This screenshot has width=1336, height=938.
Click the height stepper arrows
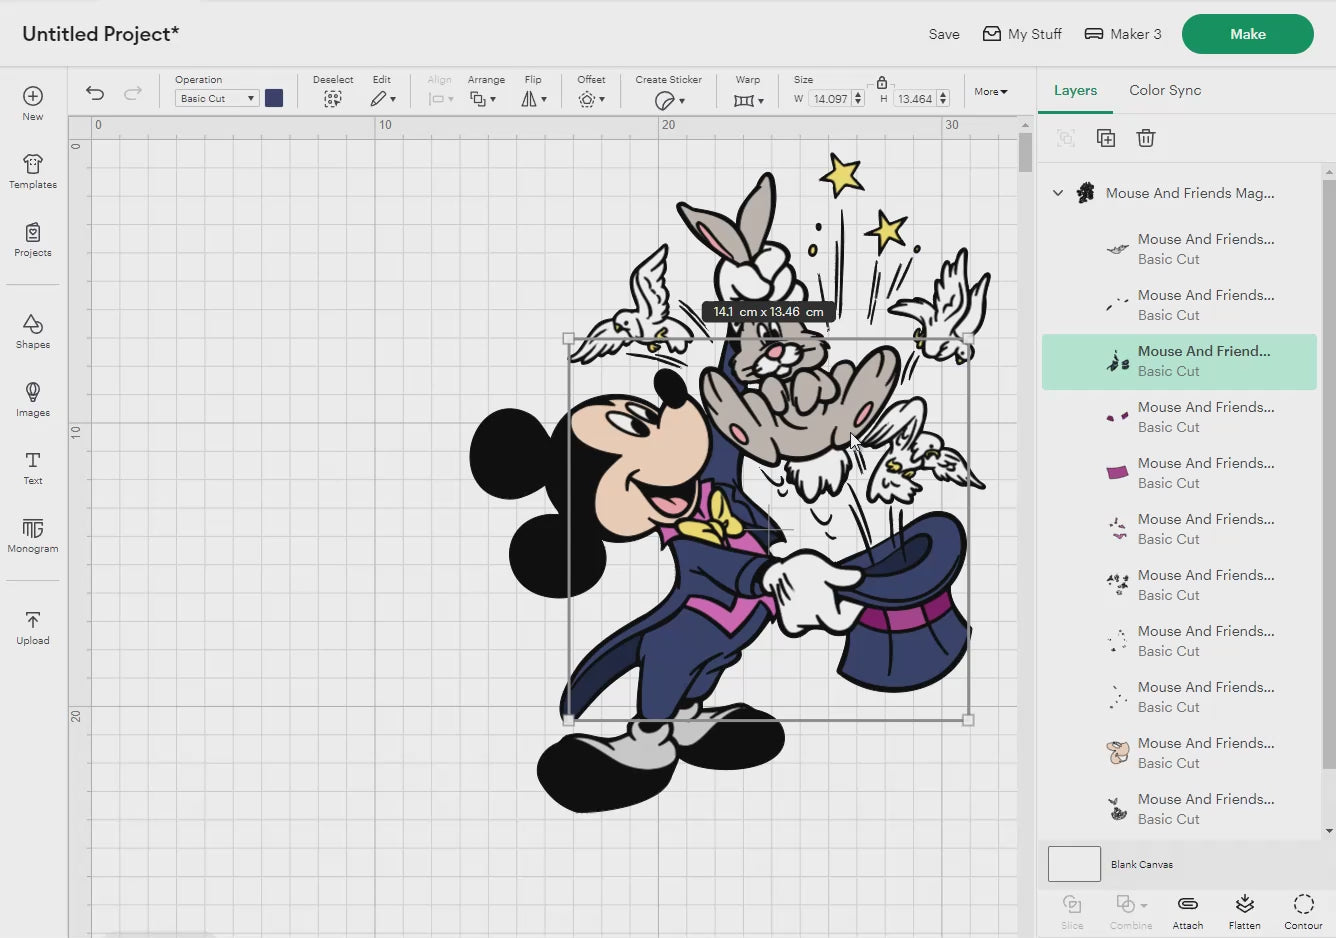pyautogui.click(x=943, y=99)
